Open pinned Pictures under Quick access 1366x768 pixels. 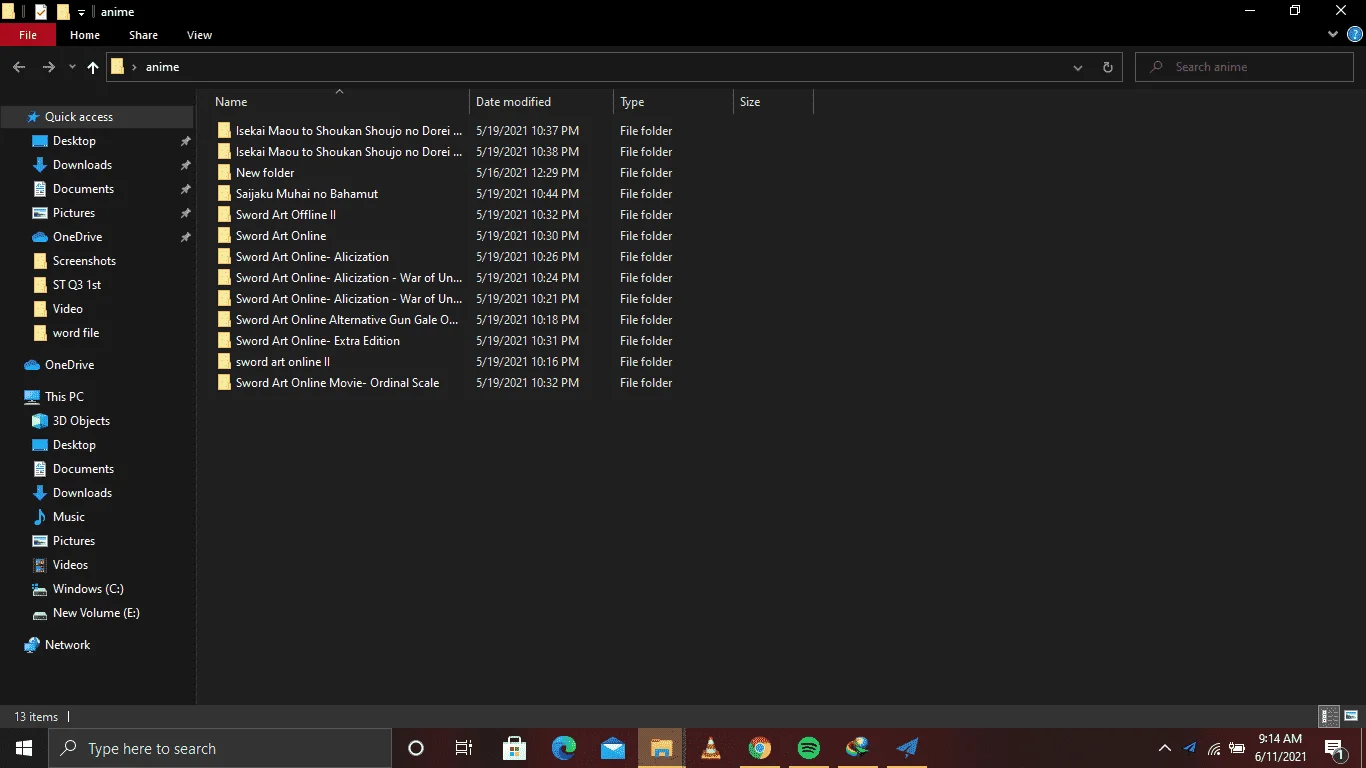point(74,213)
